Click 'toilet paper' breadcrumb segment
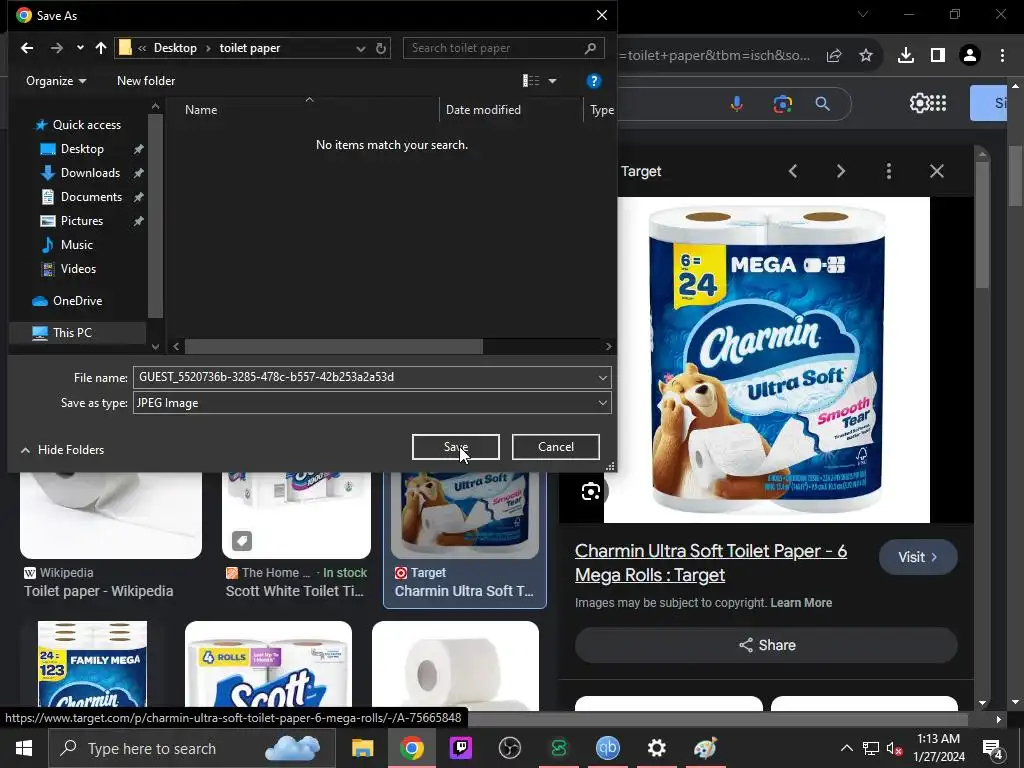Screen dimensions: 1024x768 point(249,48)
